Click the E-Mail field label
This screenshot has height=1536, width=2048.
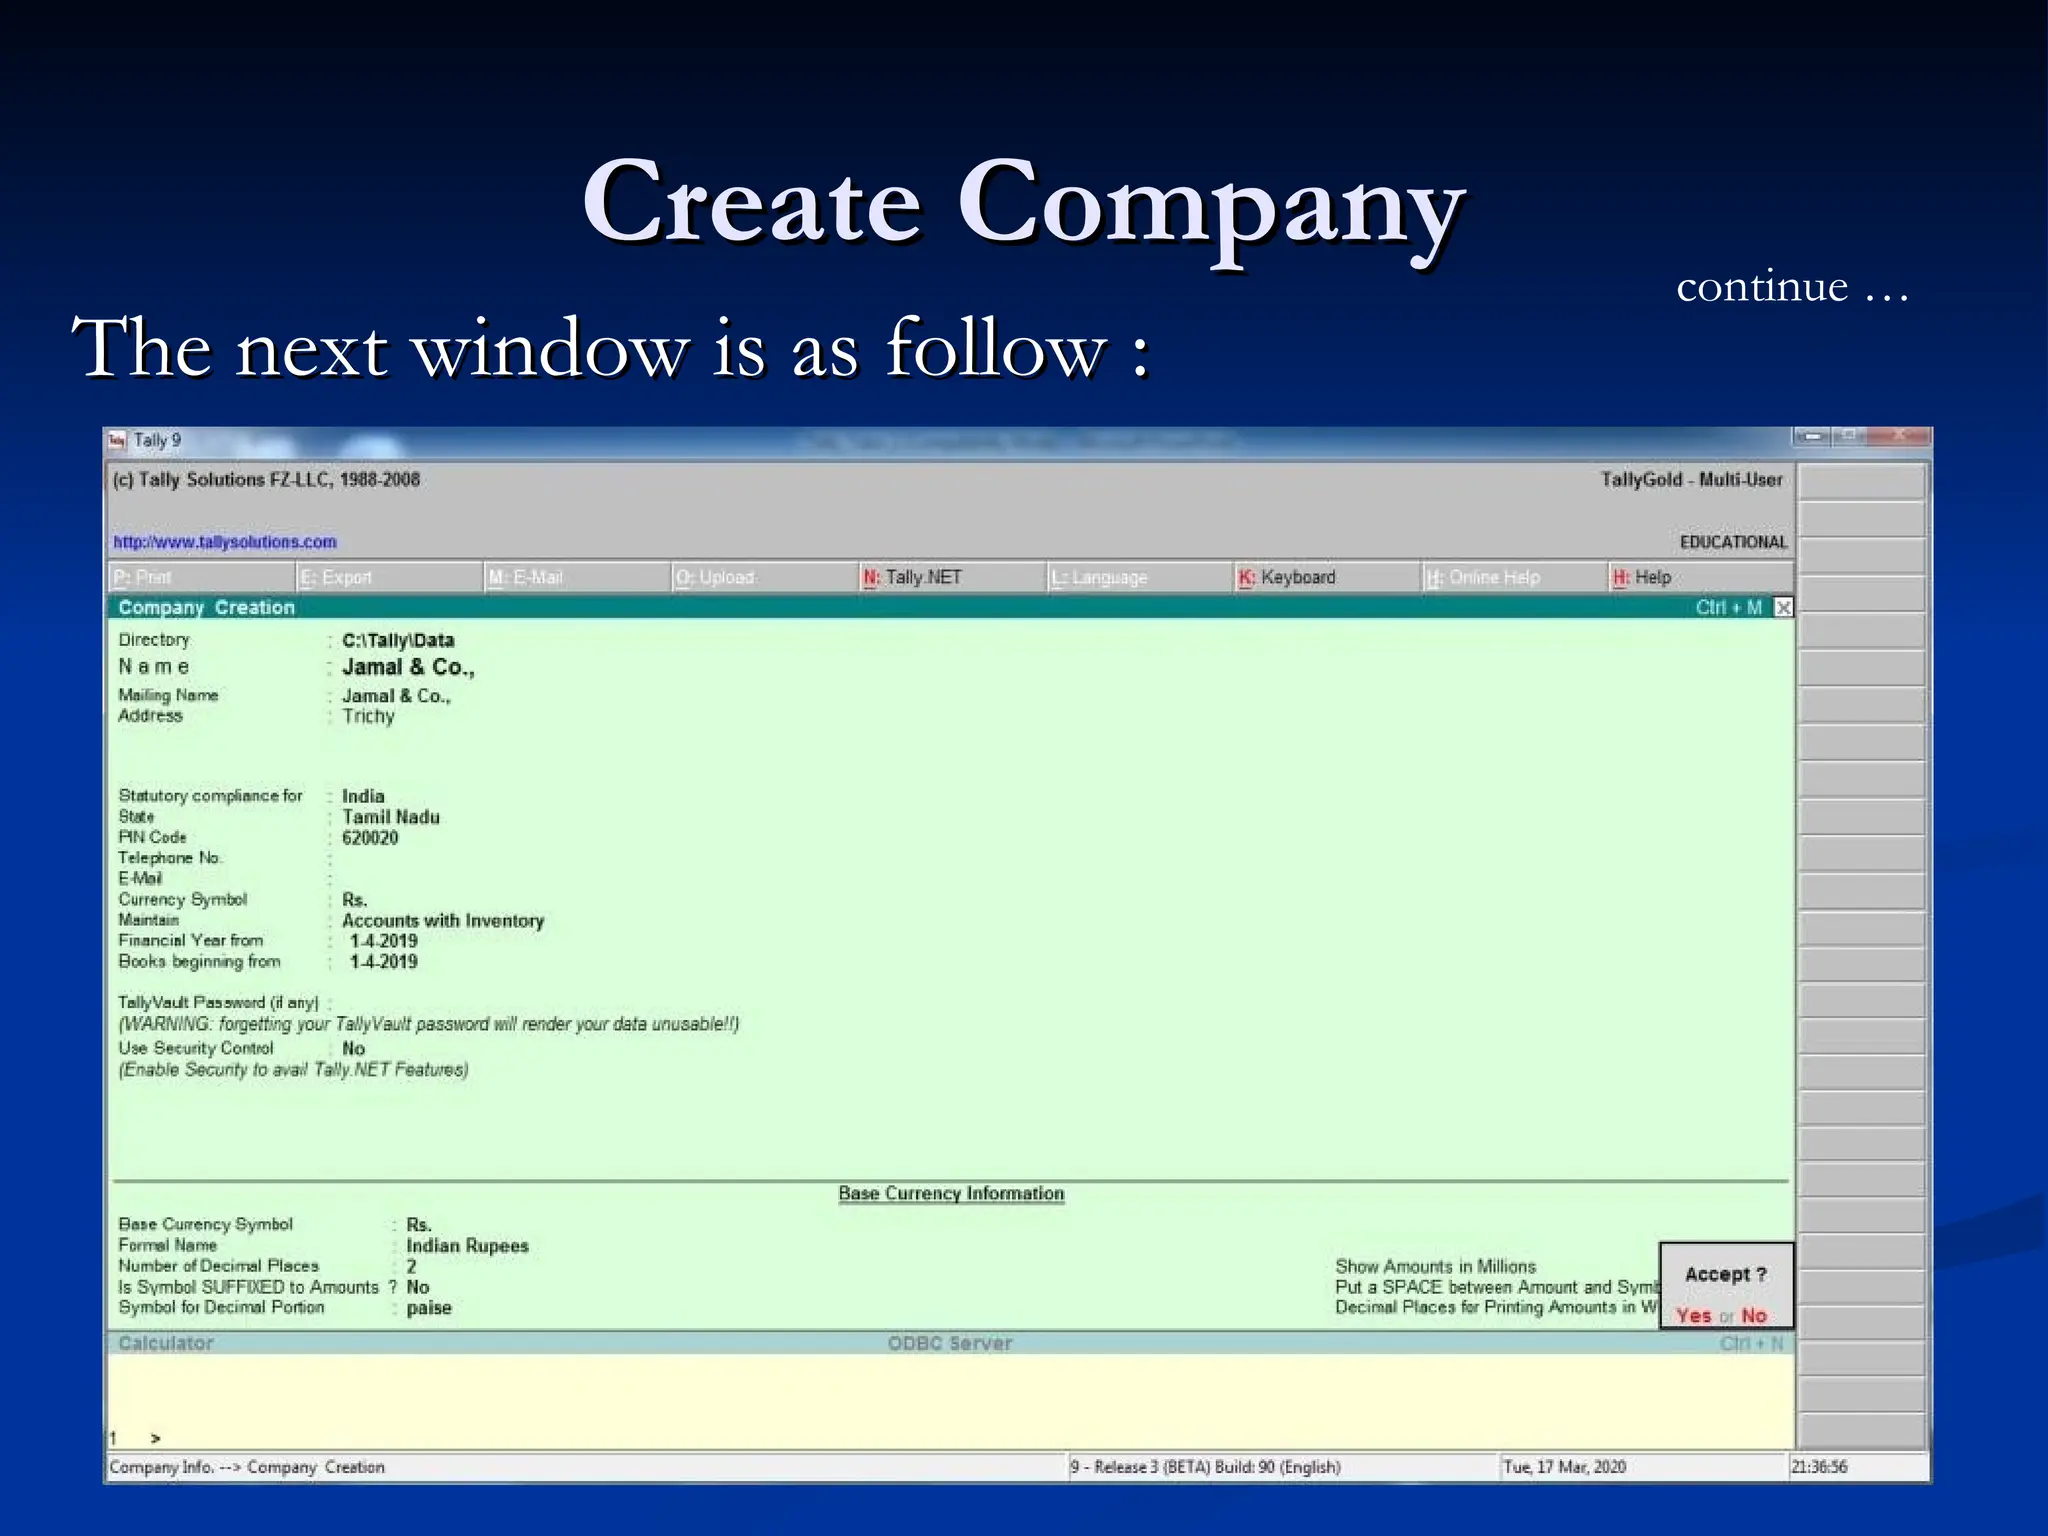coord(140,878)
